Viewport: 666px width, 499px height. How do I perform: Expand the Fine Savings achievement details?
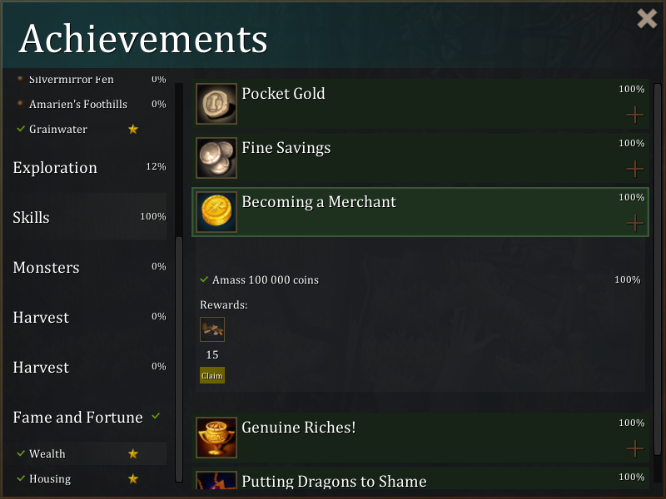pyautogui.click(x=634, y=169)
